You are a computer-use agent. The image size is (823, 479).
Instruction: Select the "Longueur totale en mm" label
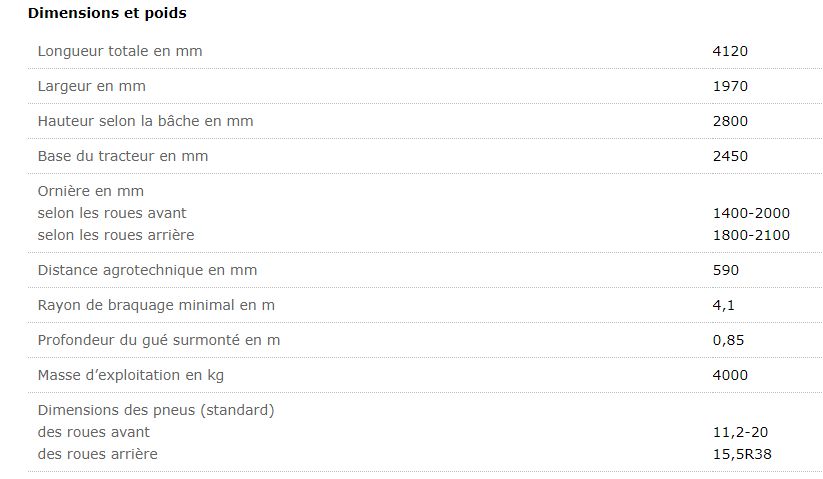pos(119,51)
